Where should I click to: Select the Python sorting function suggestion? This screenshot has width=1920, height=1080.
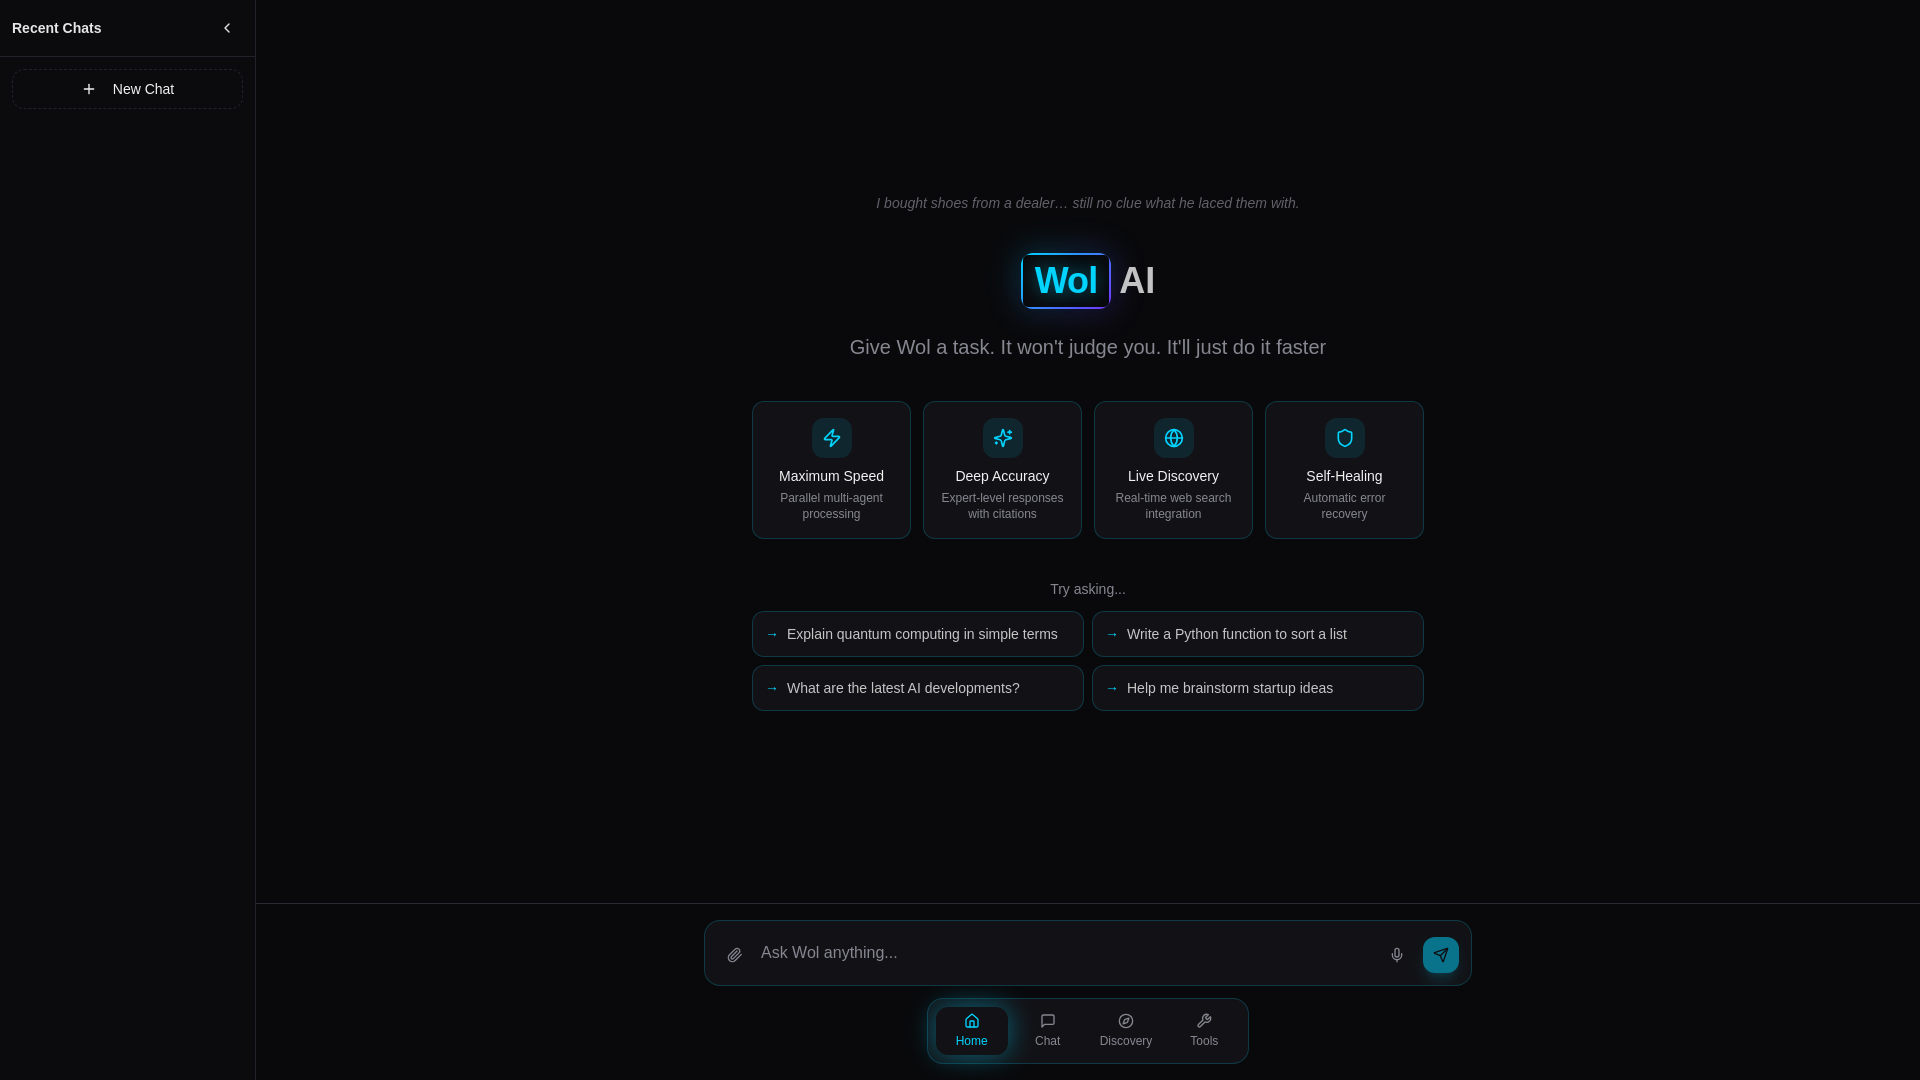click(1257, 633)
